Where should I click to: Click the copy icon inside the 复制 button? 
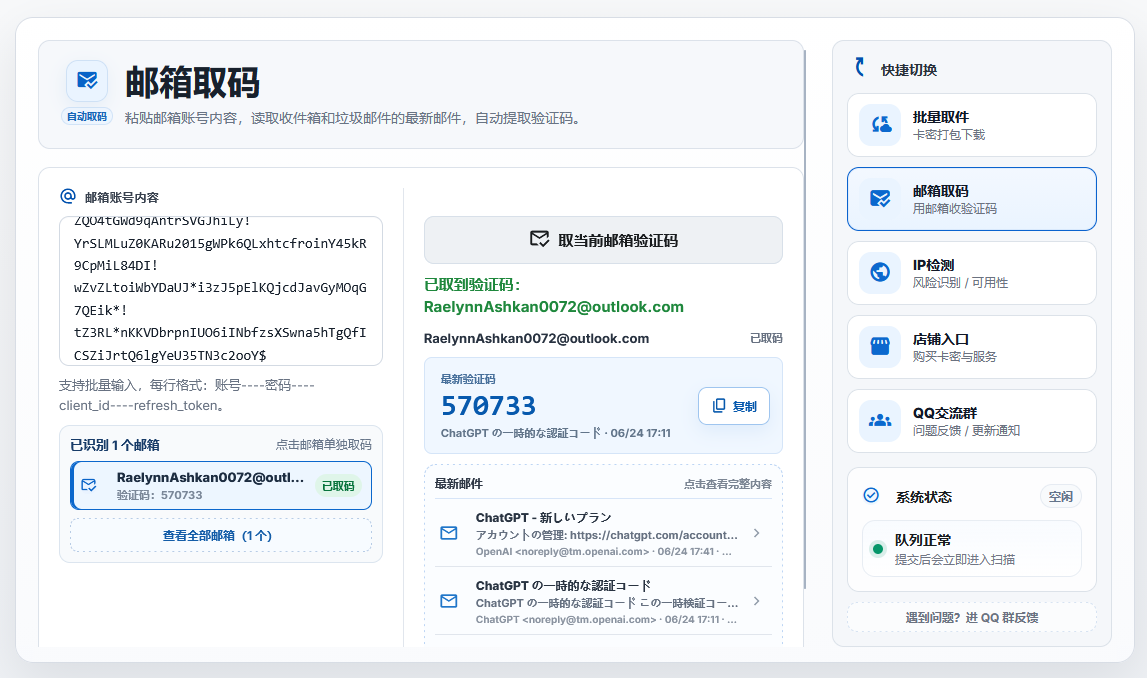719,405
